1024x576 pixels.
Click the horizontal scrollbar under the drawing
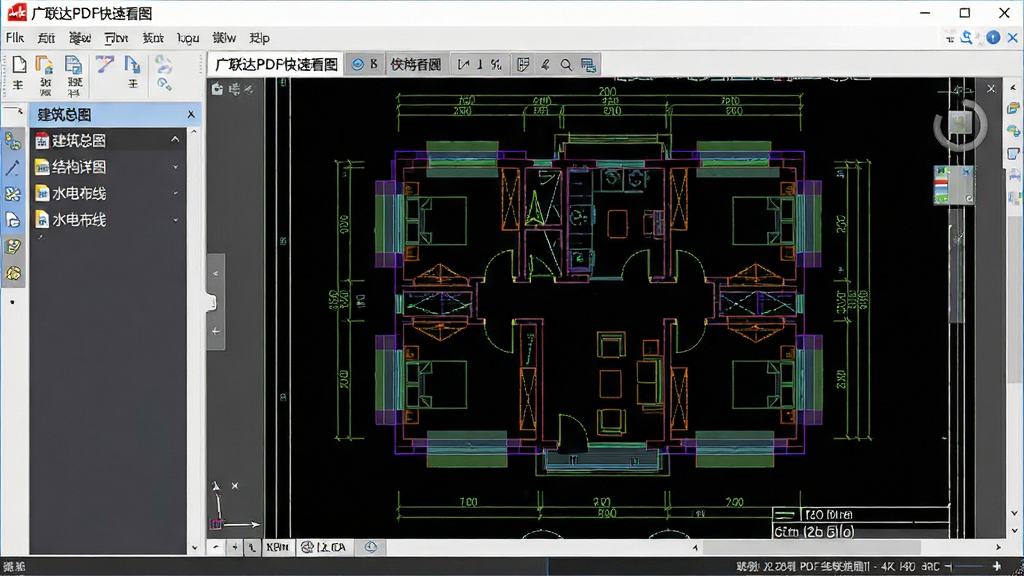pyautogui.click(x=811, y=547)
